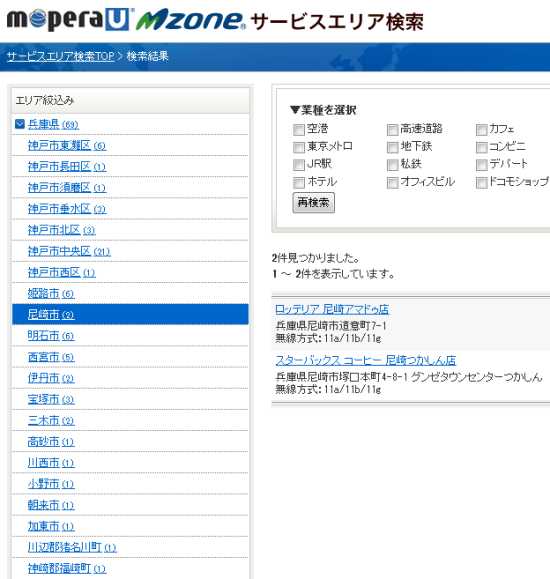This screenshot has width=550, height=579.
Task: Choose 神戸市北区 from the area list
Action: [x=62, y=230]
